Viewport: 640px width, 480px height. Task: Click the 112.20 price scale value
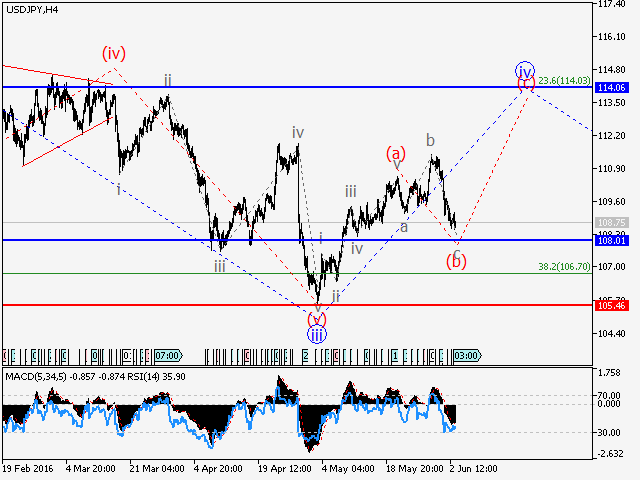click(611, 136)
